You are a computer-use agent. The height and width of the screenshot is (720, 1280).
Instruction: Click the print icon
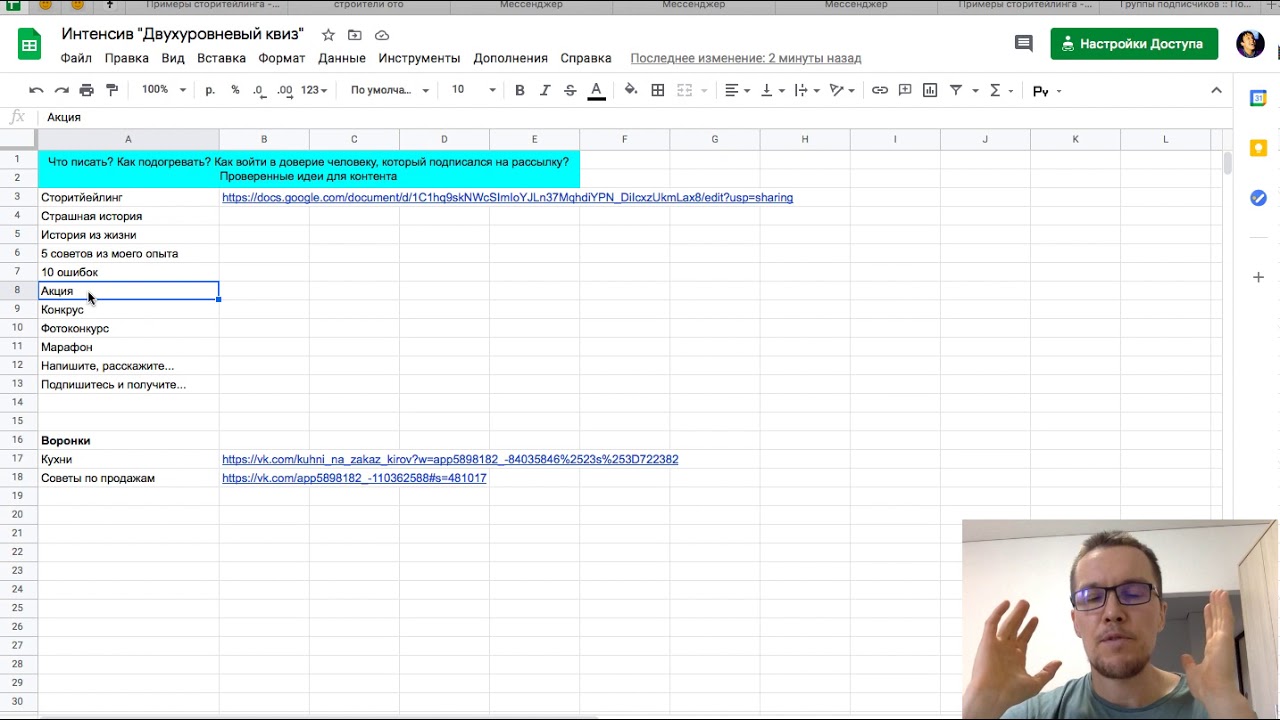point(86,90)
